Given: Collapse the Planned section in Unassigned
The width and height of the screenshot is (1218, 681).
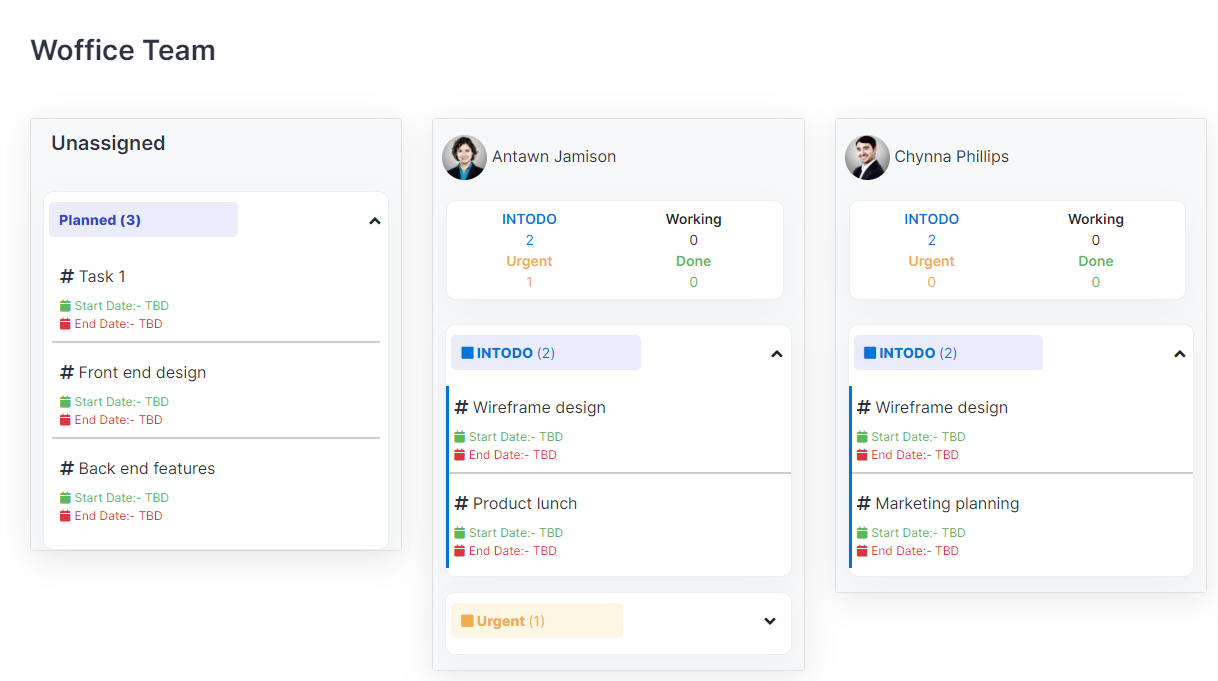Looking at the screenshot, I should (374, 220).
